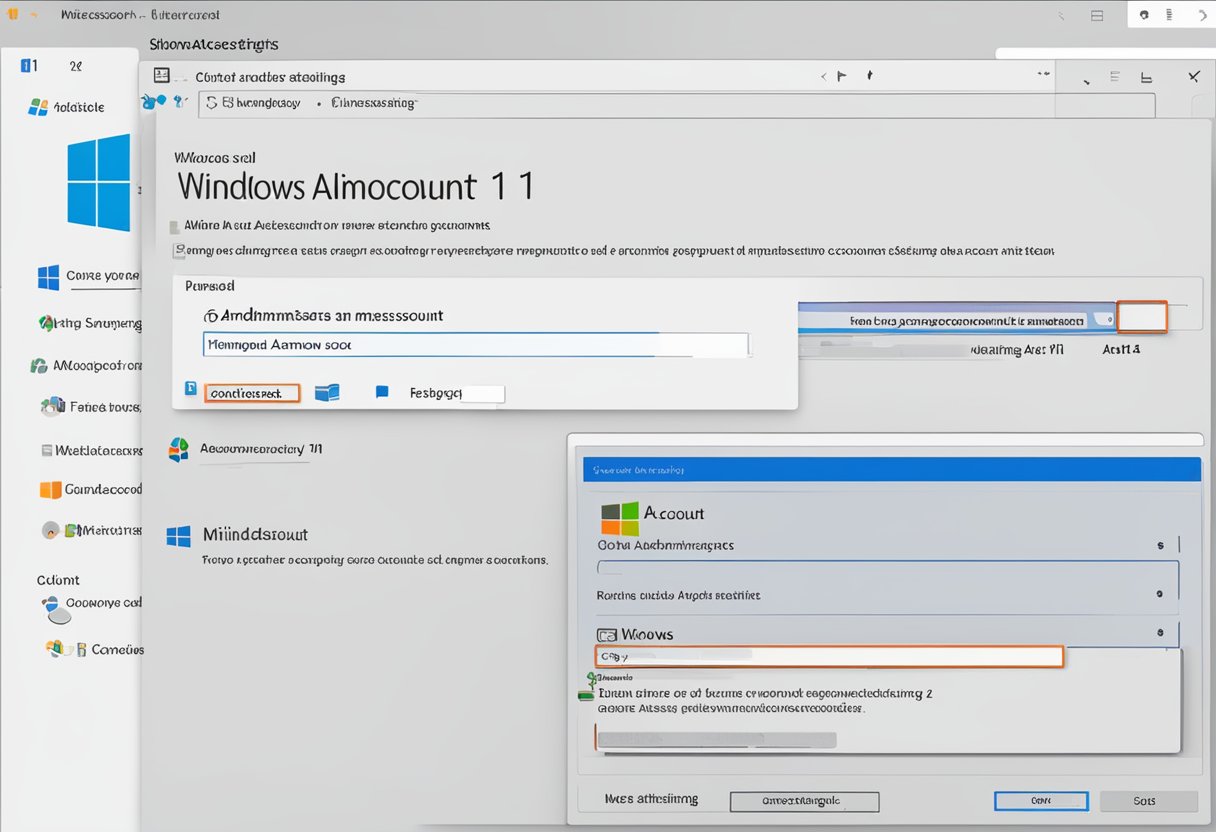Image resolution: width=1216 pixels, height=832 pixels.
Task: Switch to the Show all settings tab
Action: tap(212, 44)
